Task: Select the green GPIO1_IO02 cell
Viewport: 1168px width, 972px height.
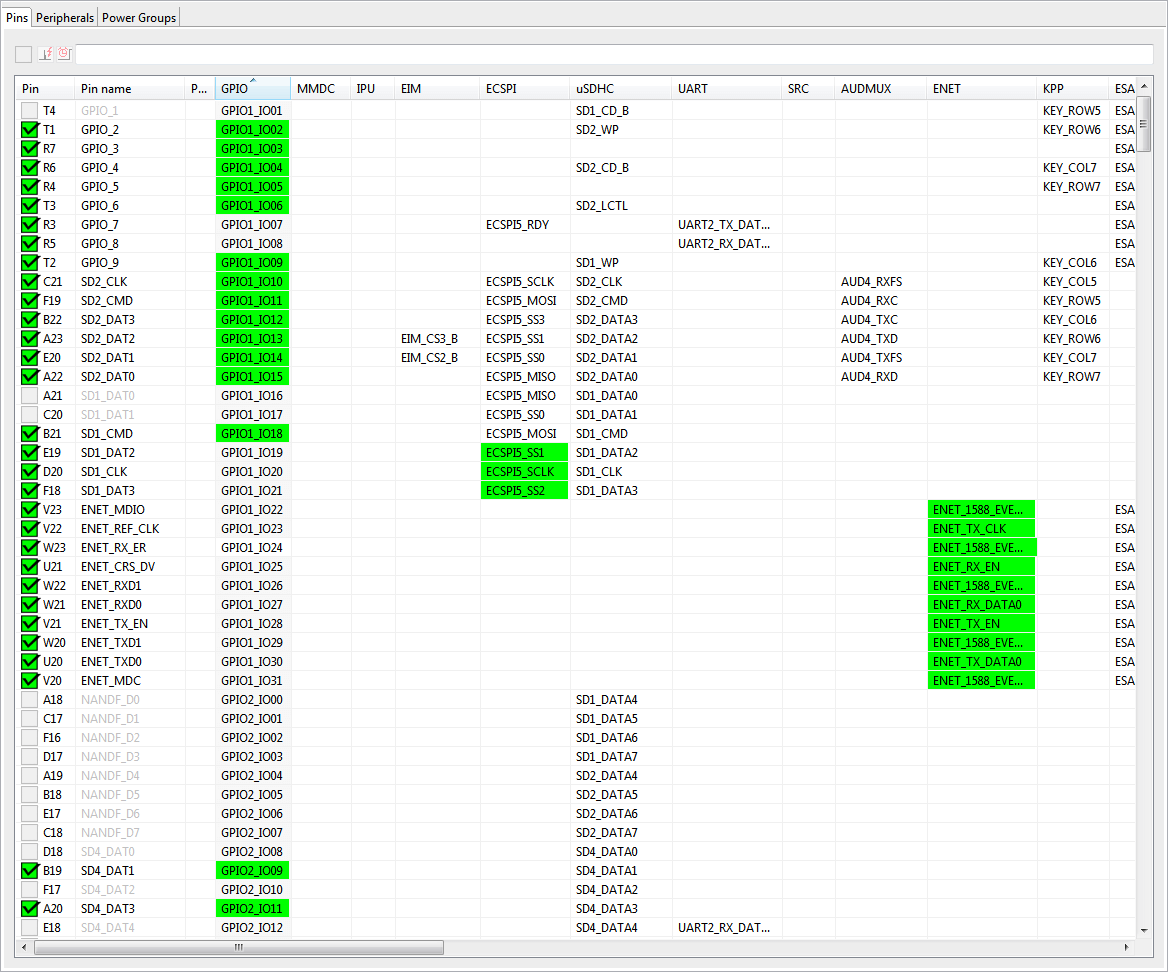Action: pos(252,130)
